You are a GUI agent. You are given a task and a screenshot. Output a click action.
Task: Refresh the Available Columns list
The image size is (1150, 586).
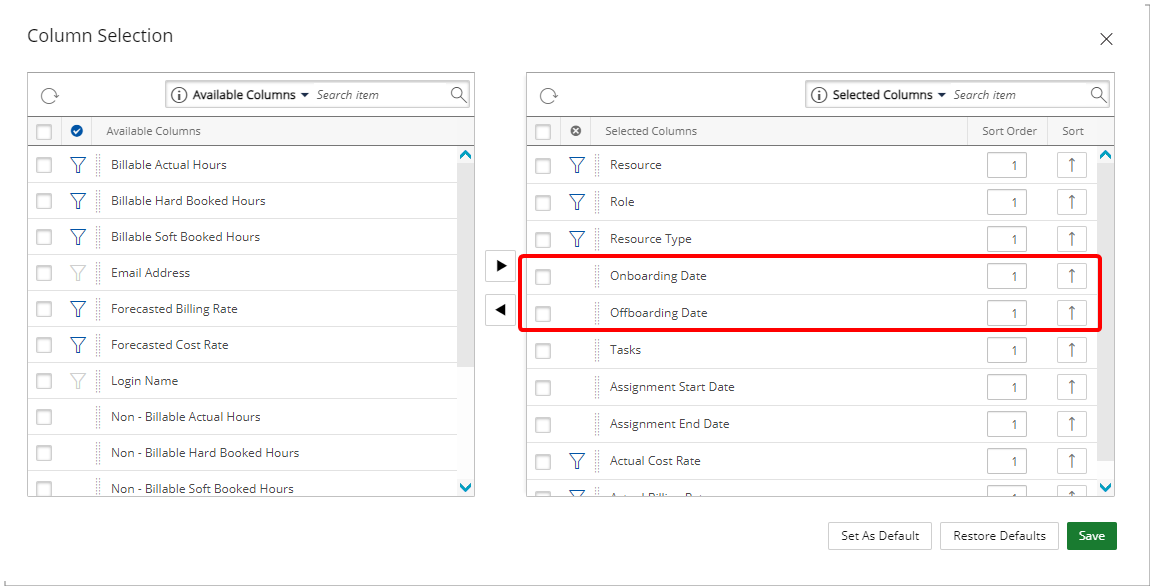coord(49,96)
